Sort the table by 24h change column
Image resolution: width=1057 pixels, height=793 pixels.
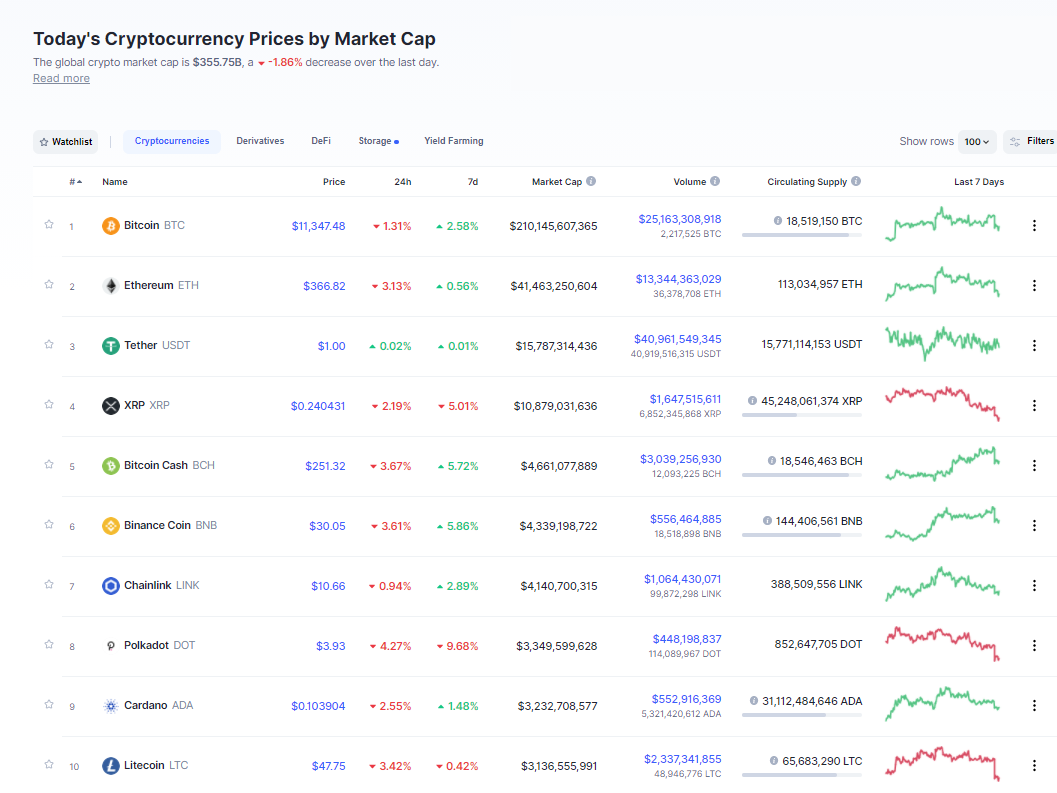pyautogui.click(x=402, y=182)
